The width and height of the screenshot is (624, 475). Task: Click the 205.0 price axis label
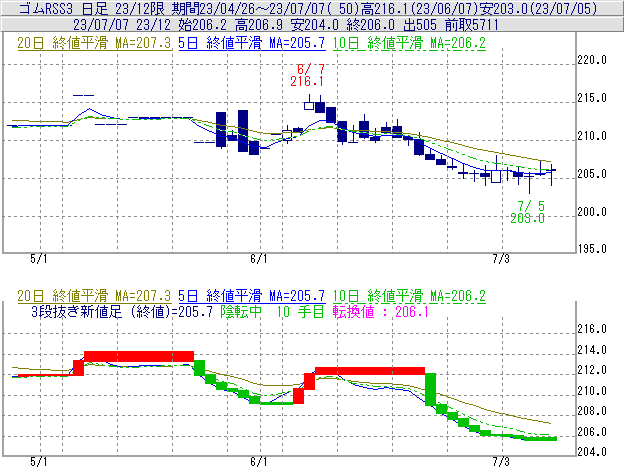pyautogui.click(x=592, y=174)
